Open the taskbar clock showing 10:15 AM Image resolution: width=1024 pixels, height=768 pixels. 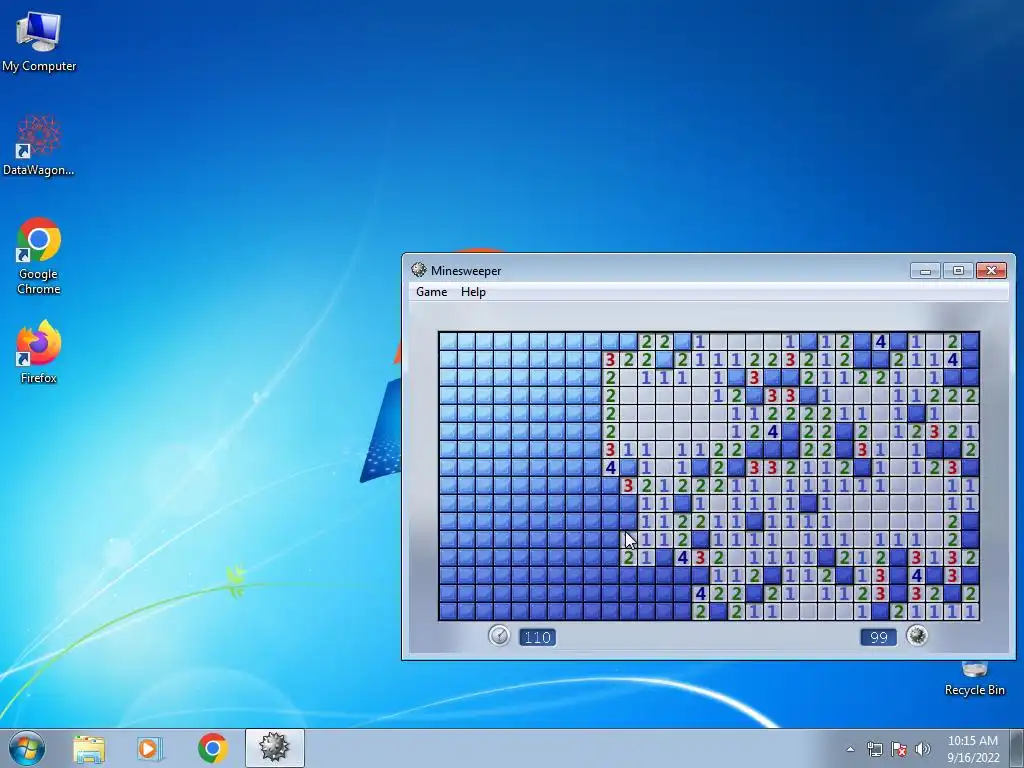click(x=973, y=748)
